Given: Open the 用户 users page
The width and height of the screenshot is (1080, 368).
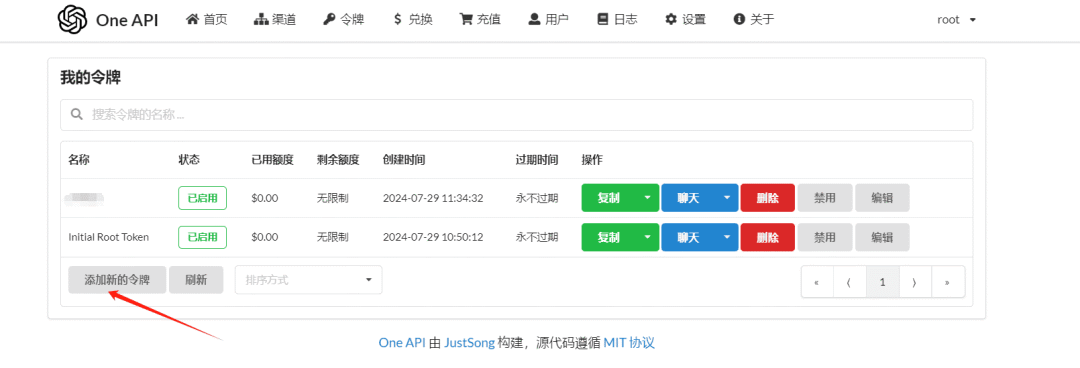Looking at the screenshot, I should click(548, 19).
